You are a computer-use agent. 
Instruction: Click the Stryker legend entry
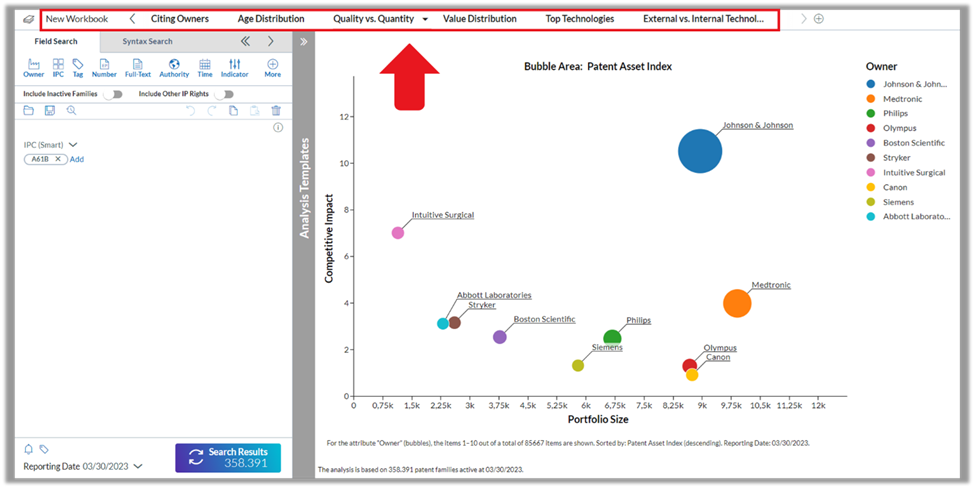pos(889,158)
